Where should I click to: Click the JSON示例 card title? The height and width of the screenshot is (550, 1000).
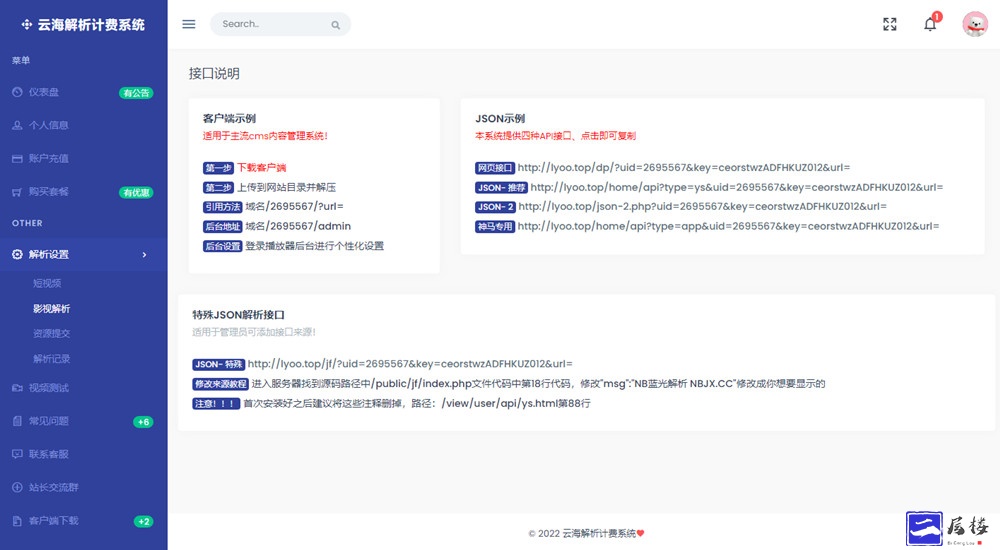click(x=500, y=118)
